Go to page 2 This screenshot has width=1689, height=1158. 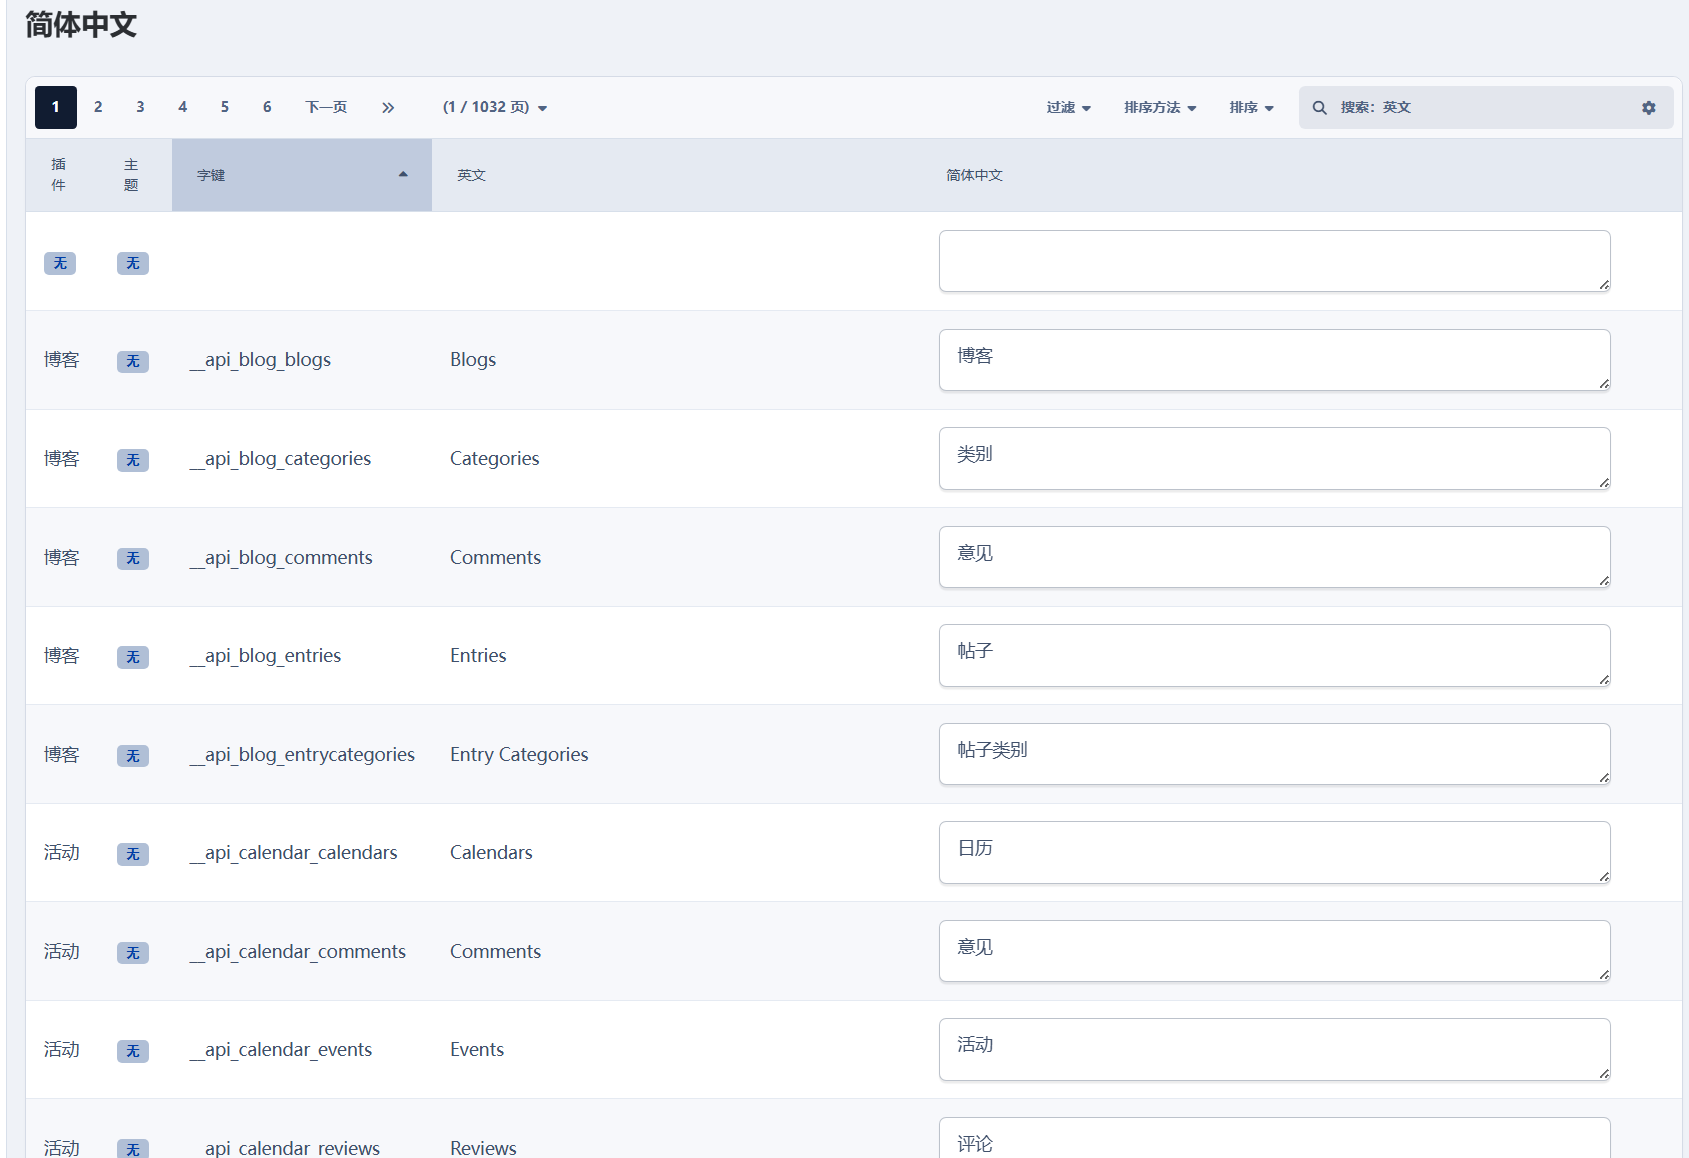(x=98, y=108)
